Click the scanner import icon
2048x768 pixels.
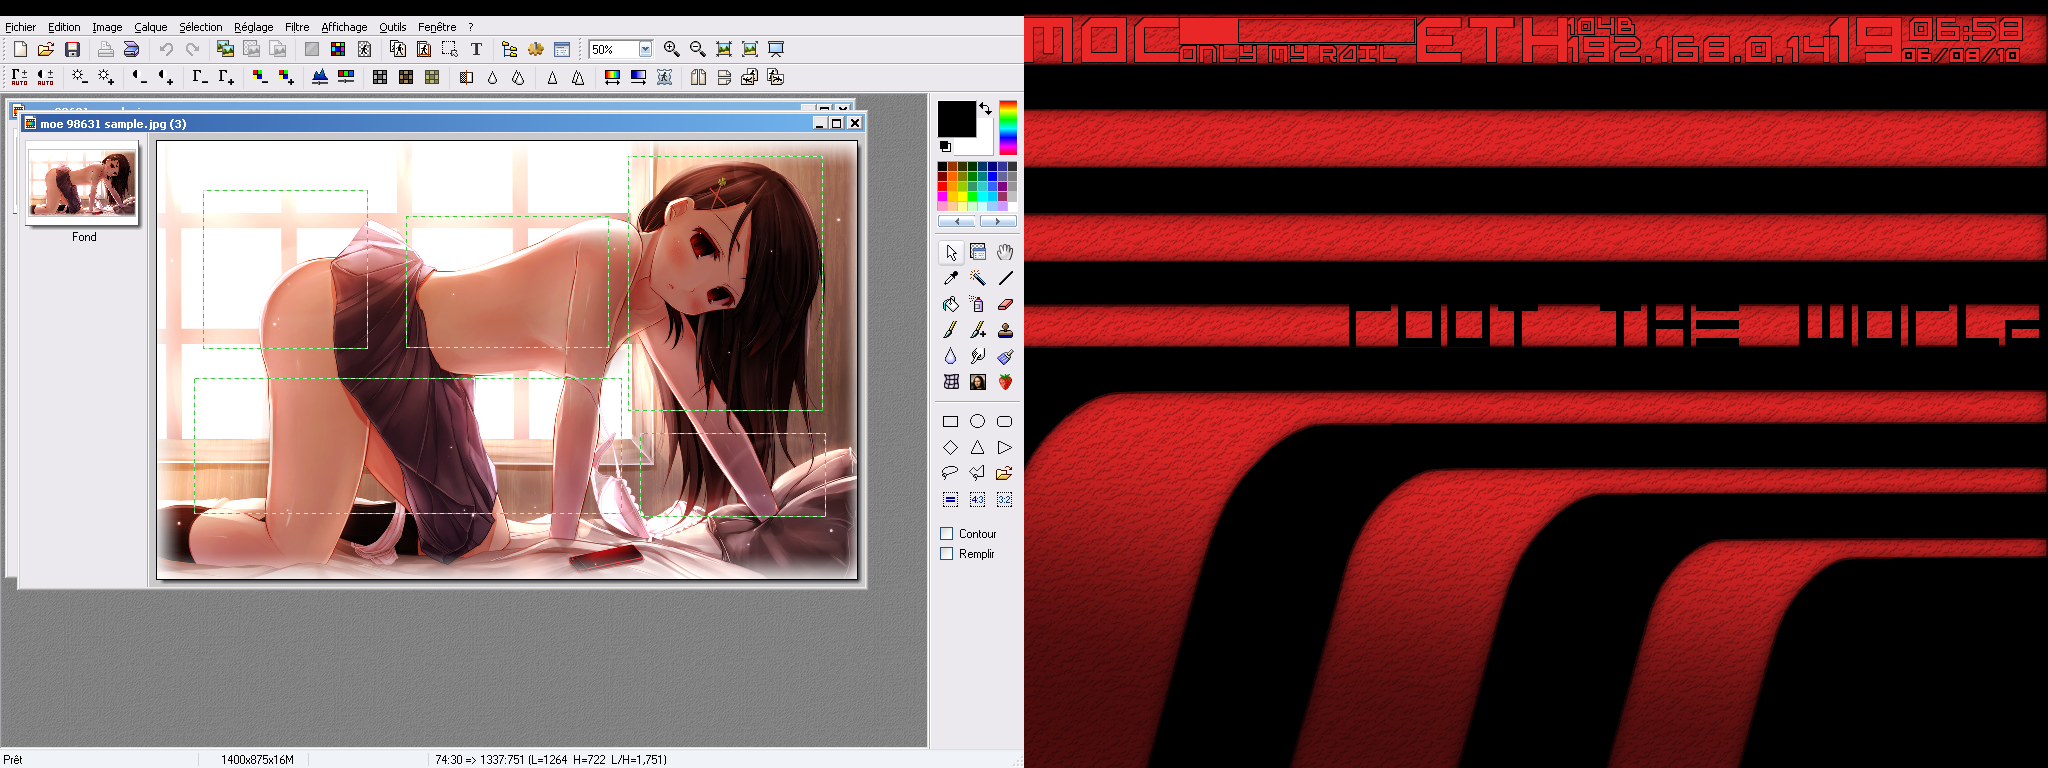(x=131, y=49)
